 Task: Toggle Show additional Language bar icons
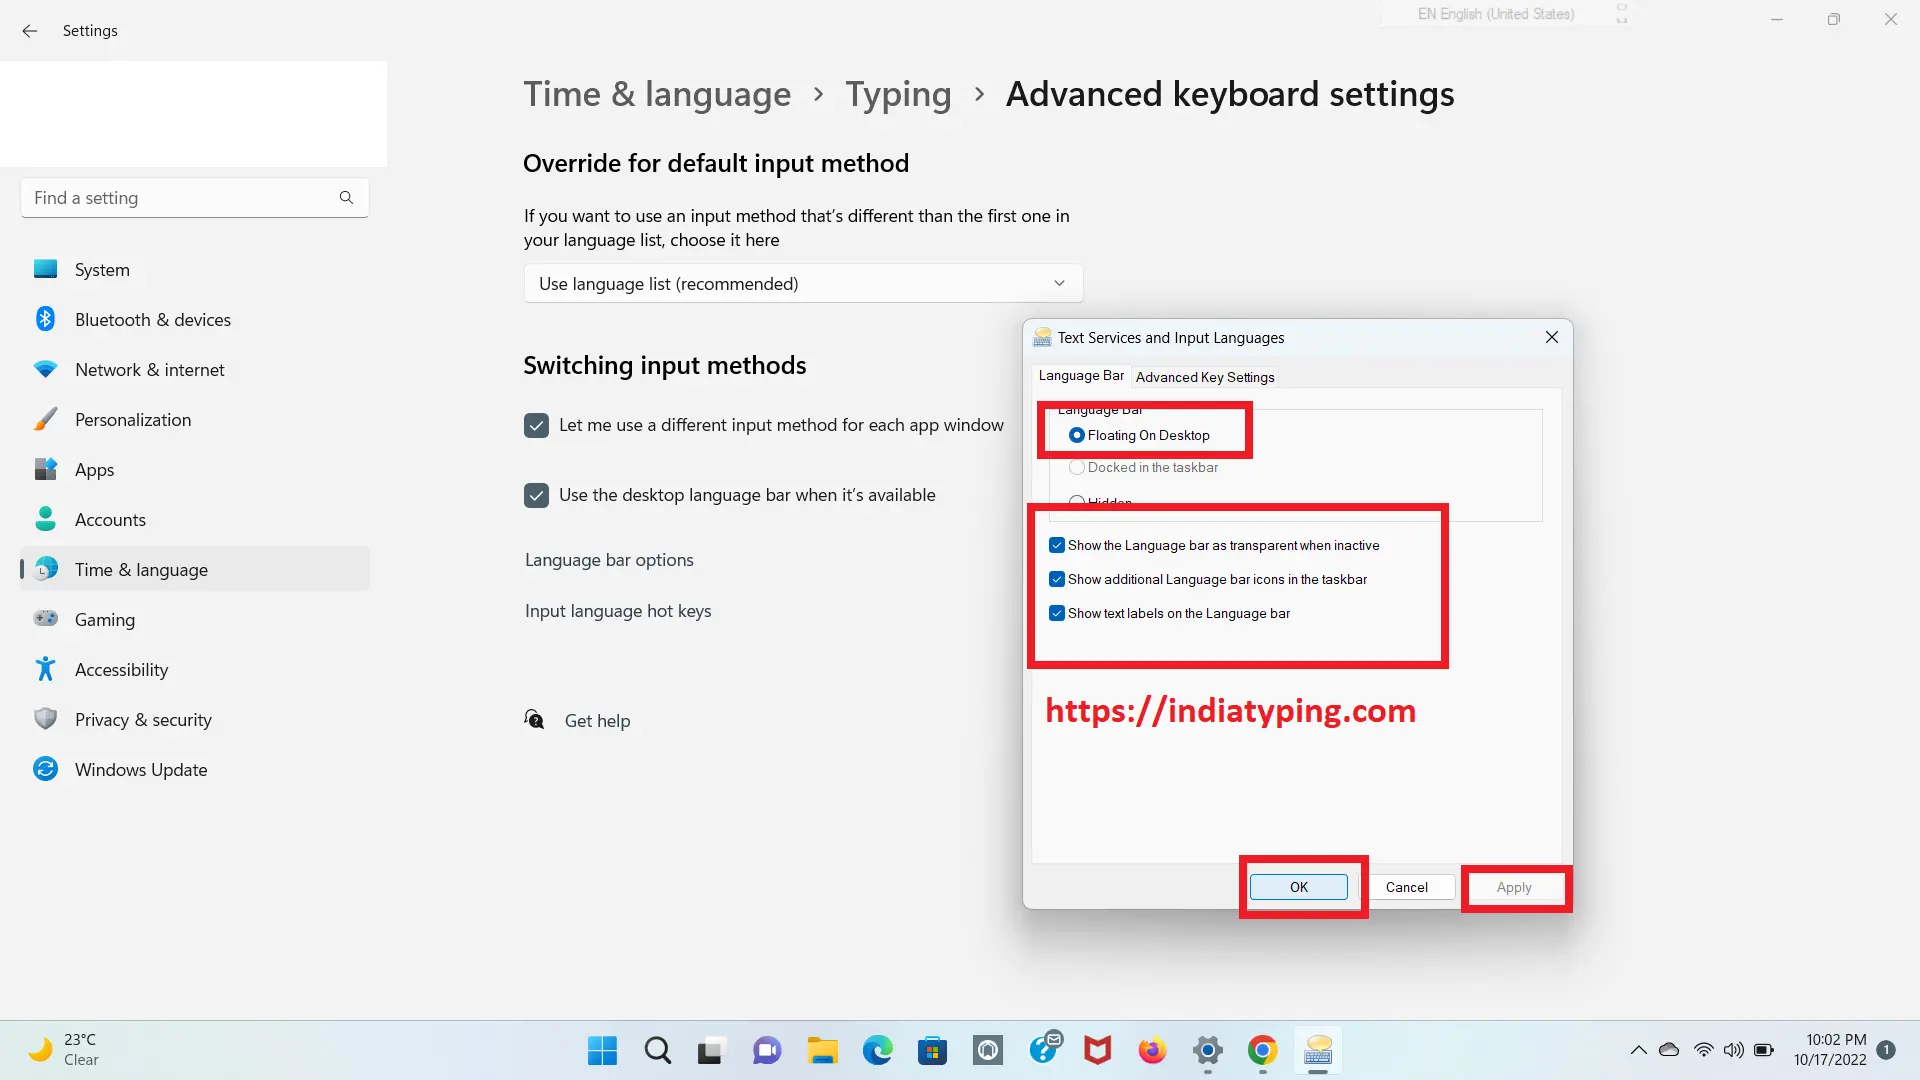click(1056, 579)
